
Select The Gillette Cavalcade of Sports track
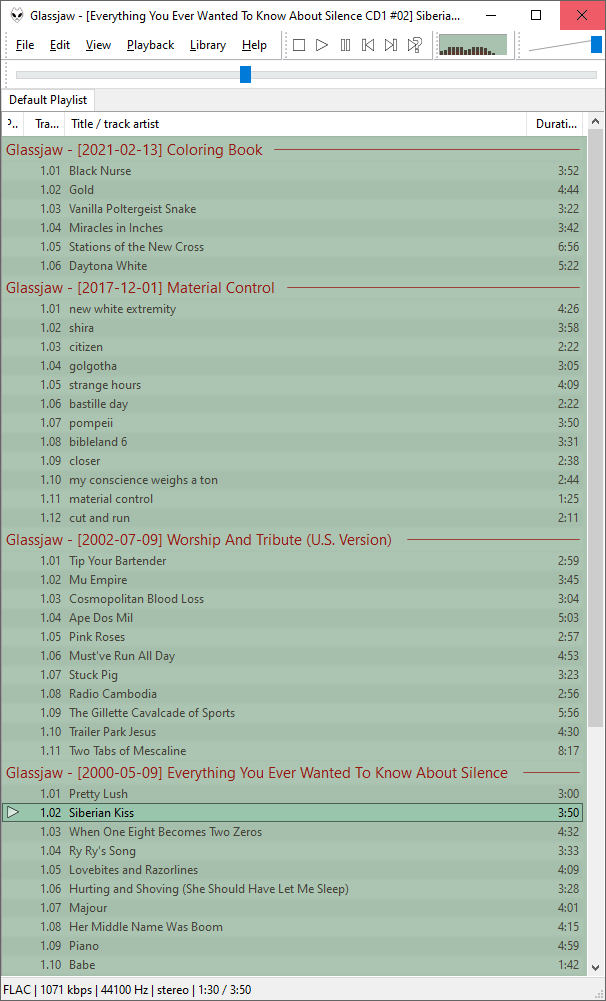pyautogui.click(x=294, y=713)
